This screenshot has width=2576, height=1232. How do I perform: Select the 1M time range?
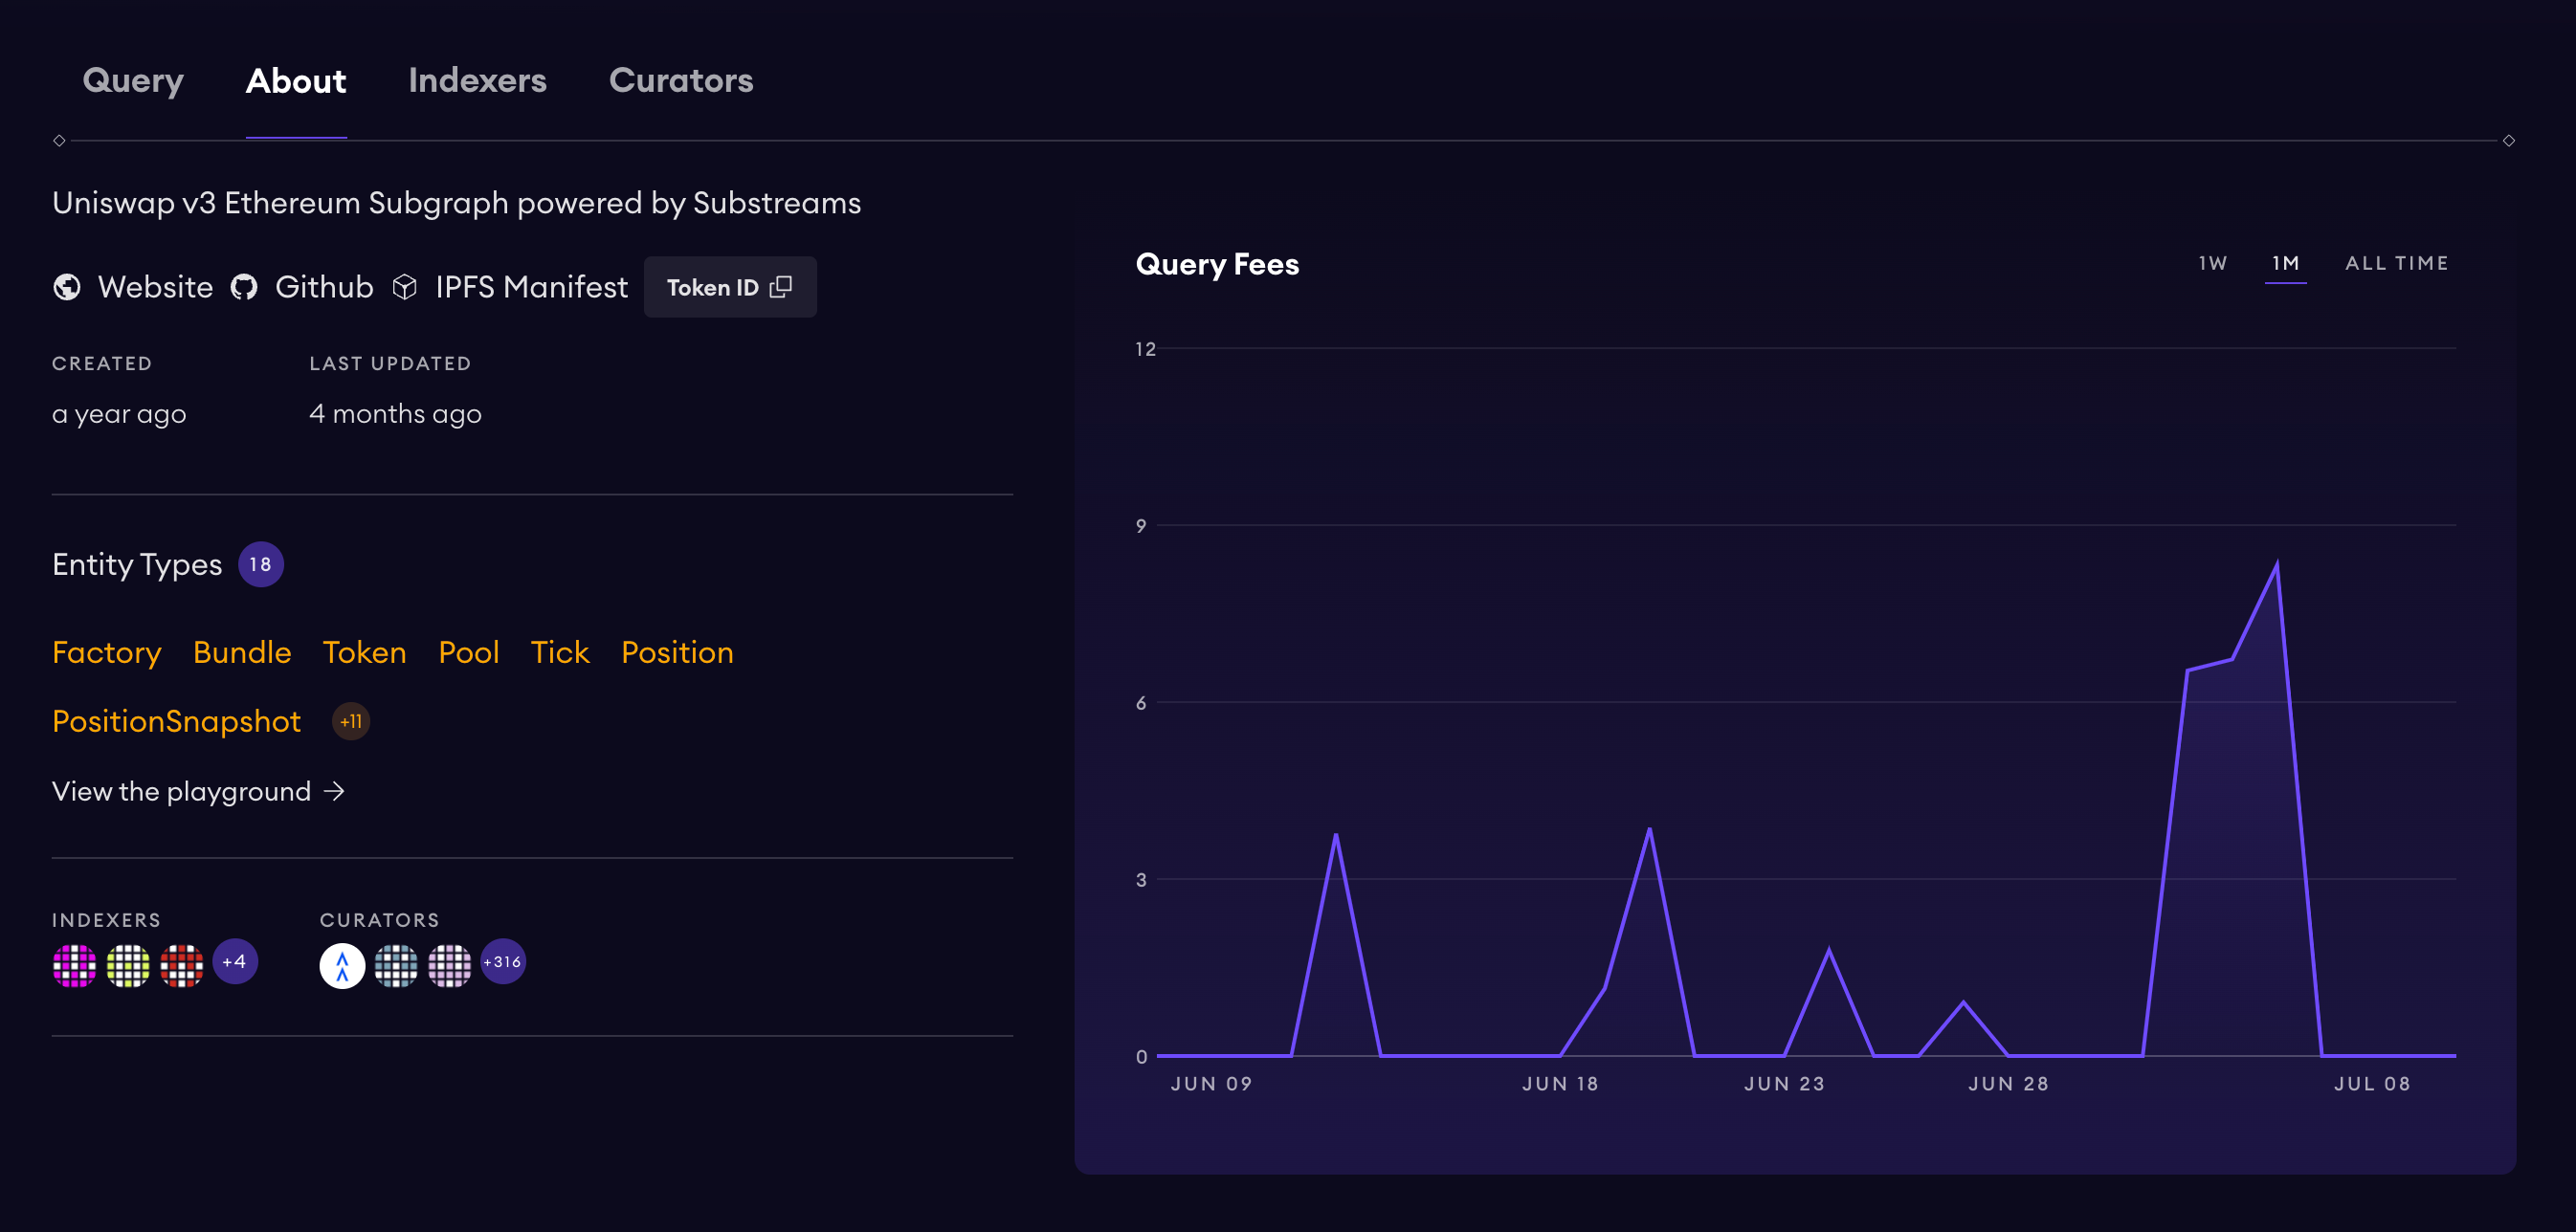click(x=2285, y=263)
